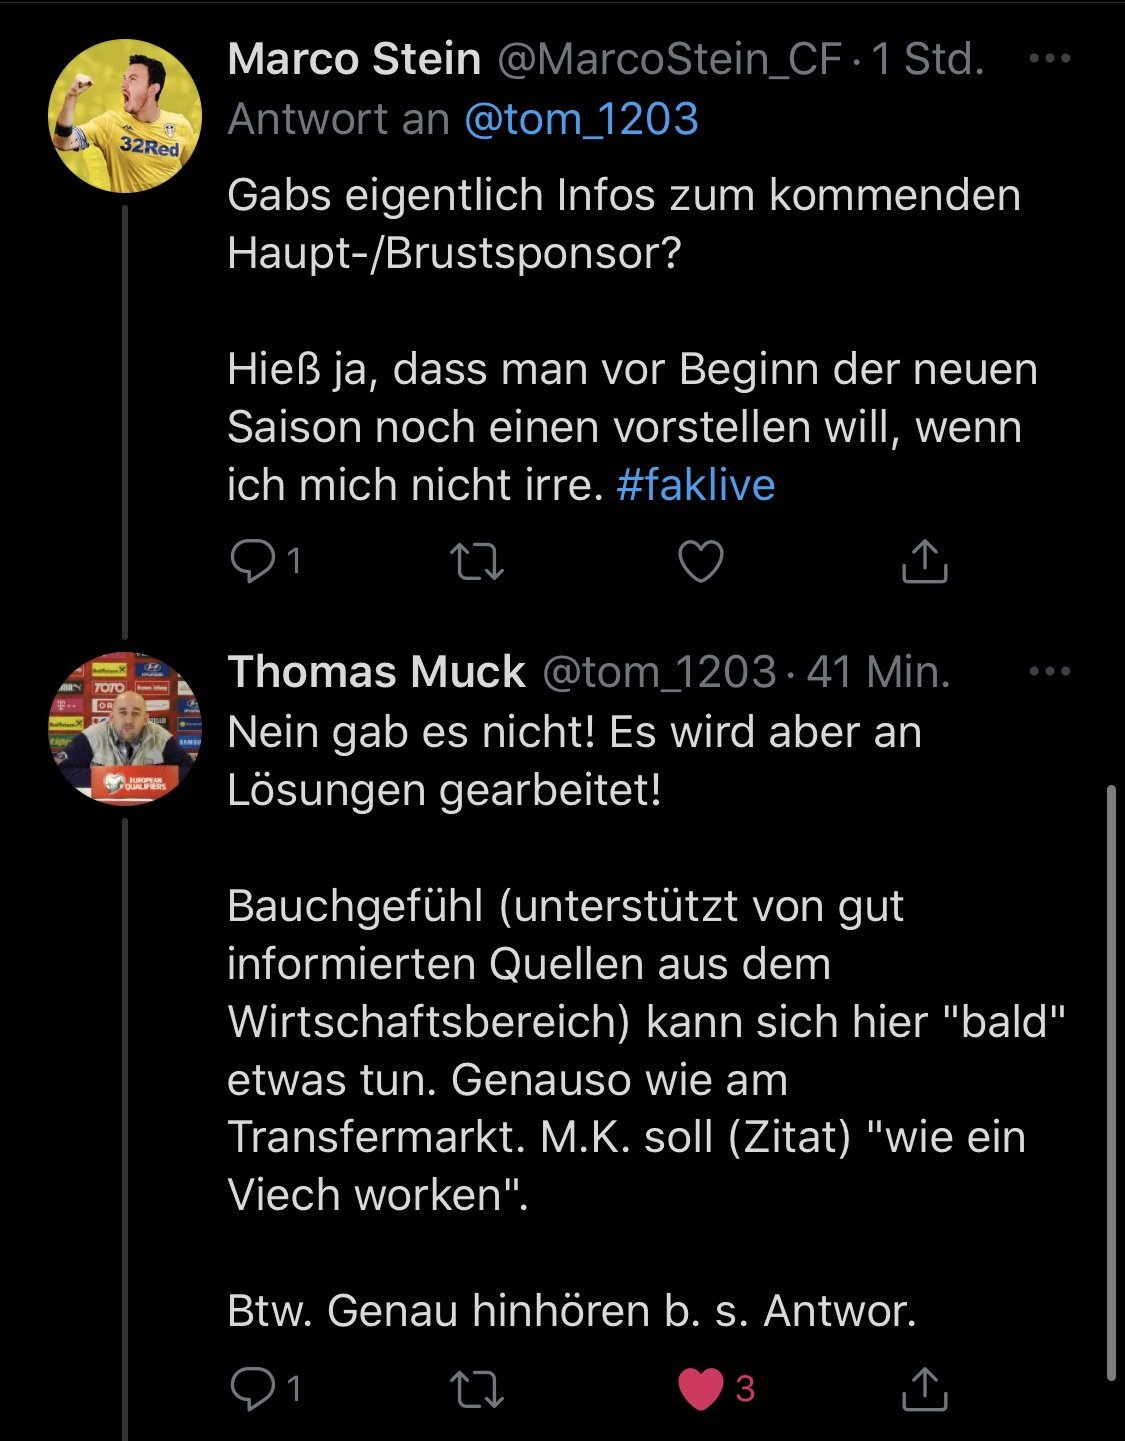Click the vertical scrollbar on right edge
The width and height of the screenshot is (1125, 1441).
pyautogui.click(x=1110, y=1083)
